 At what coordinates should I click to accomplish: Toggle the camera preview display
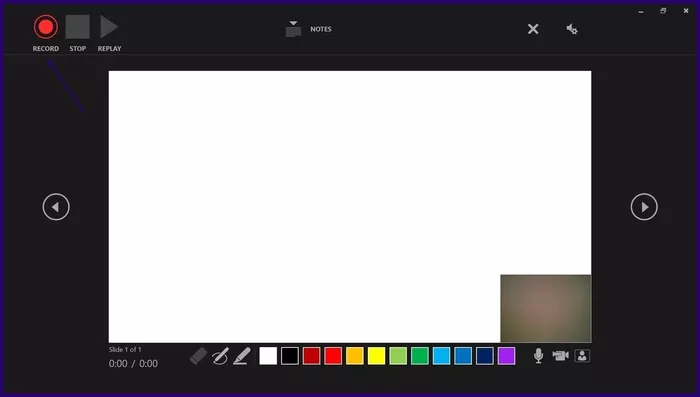point(582,355)
